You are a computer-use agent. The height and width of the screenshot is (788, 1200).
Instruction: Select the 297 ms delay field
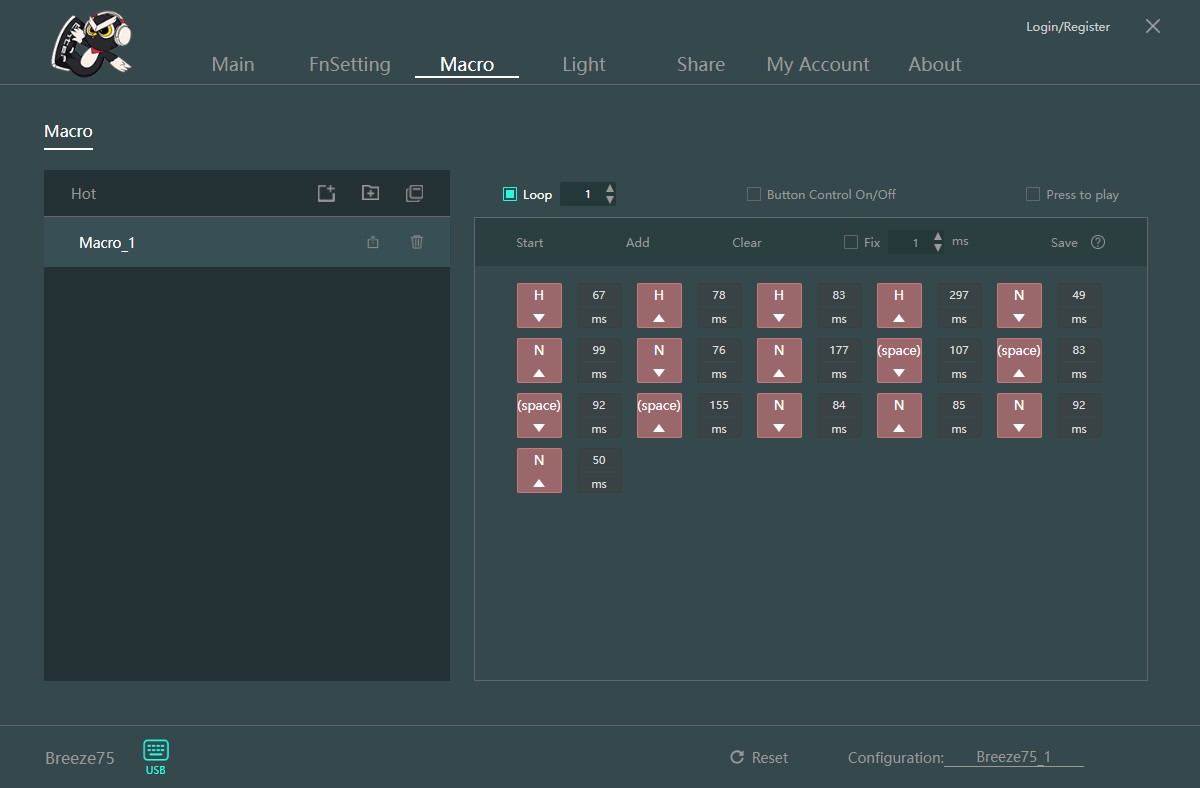[x=959, y=296]
